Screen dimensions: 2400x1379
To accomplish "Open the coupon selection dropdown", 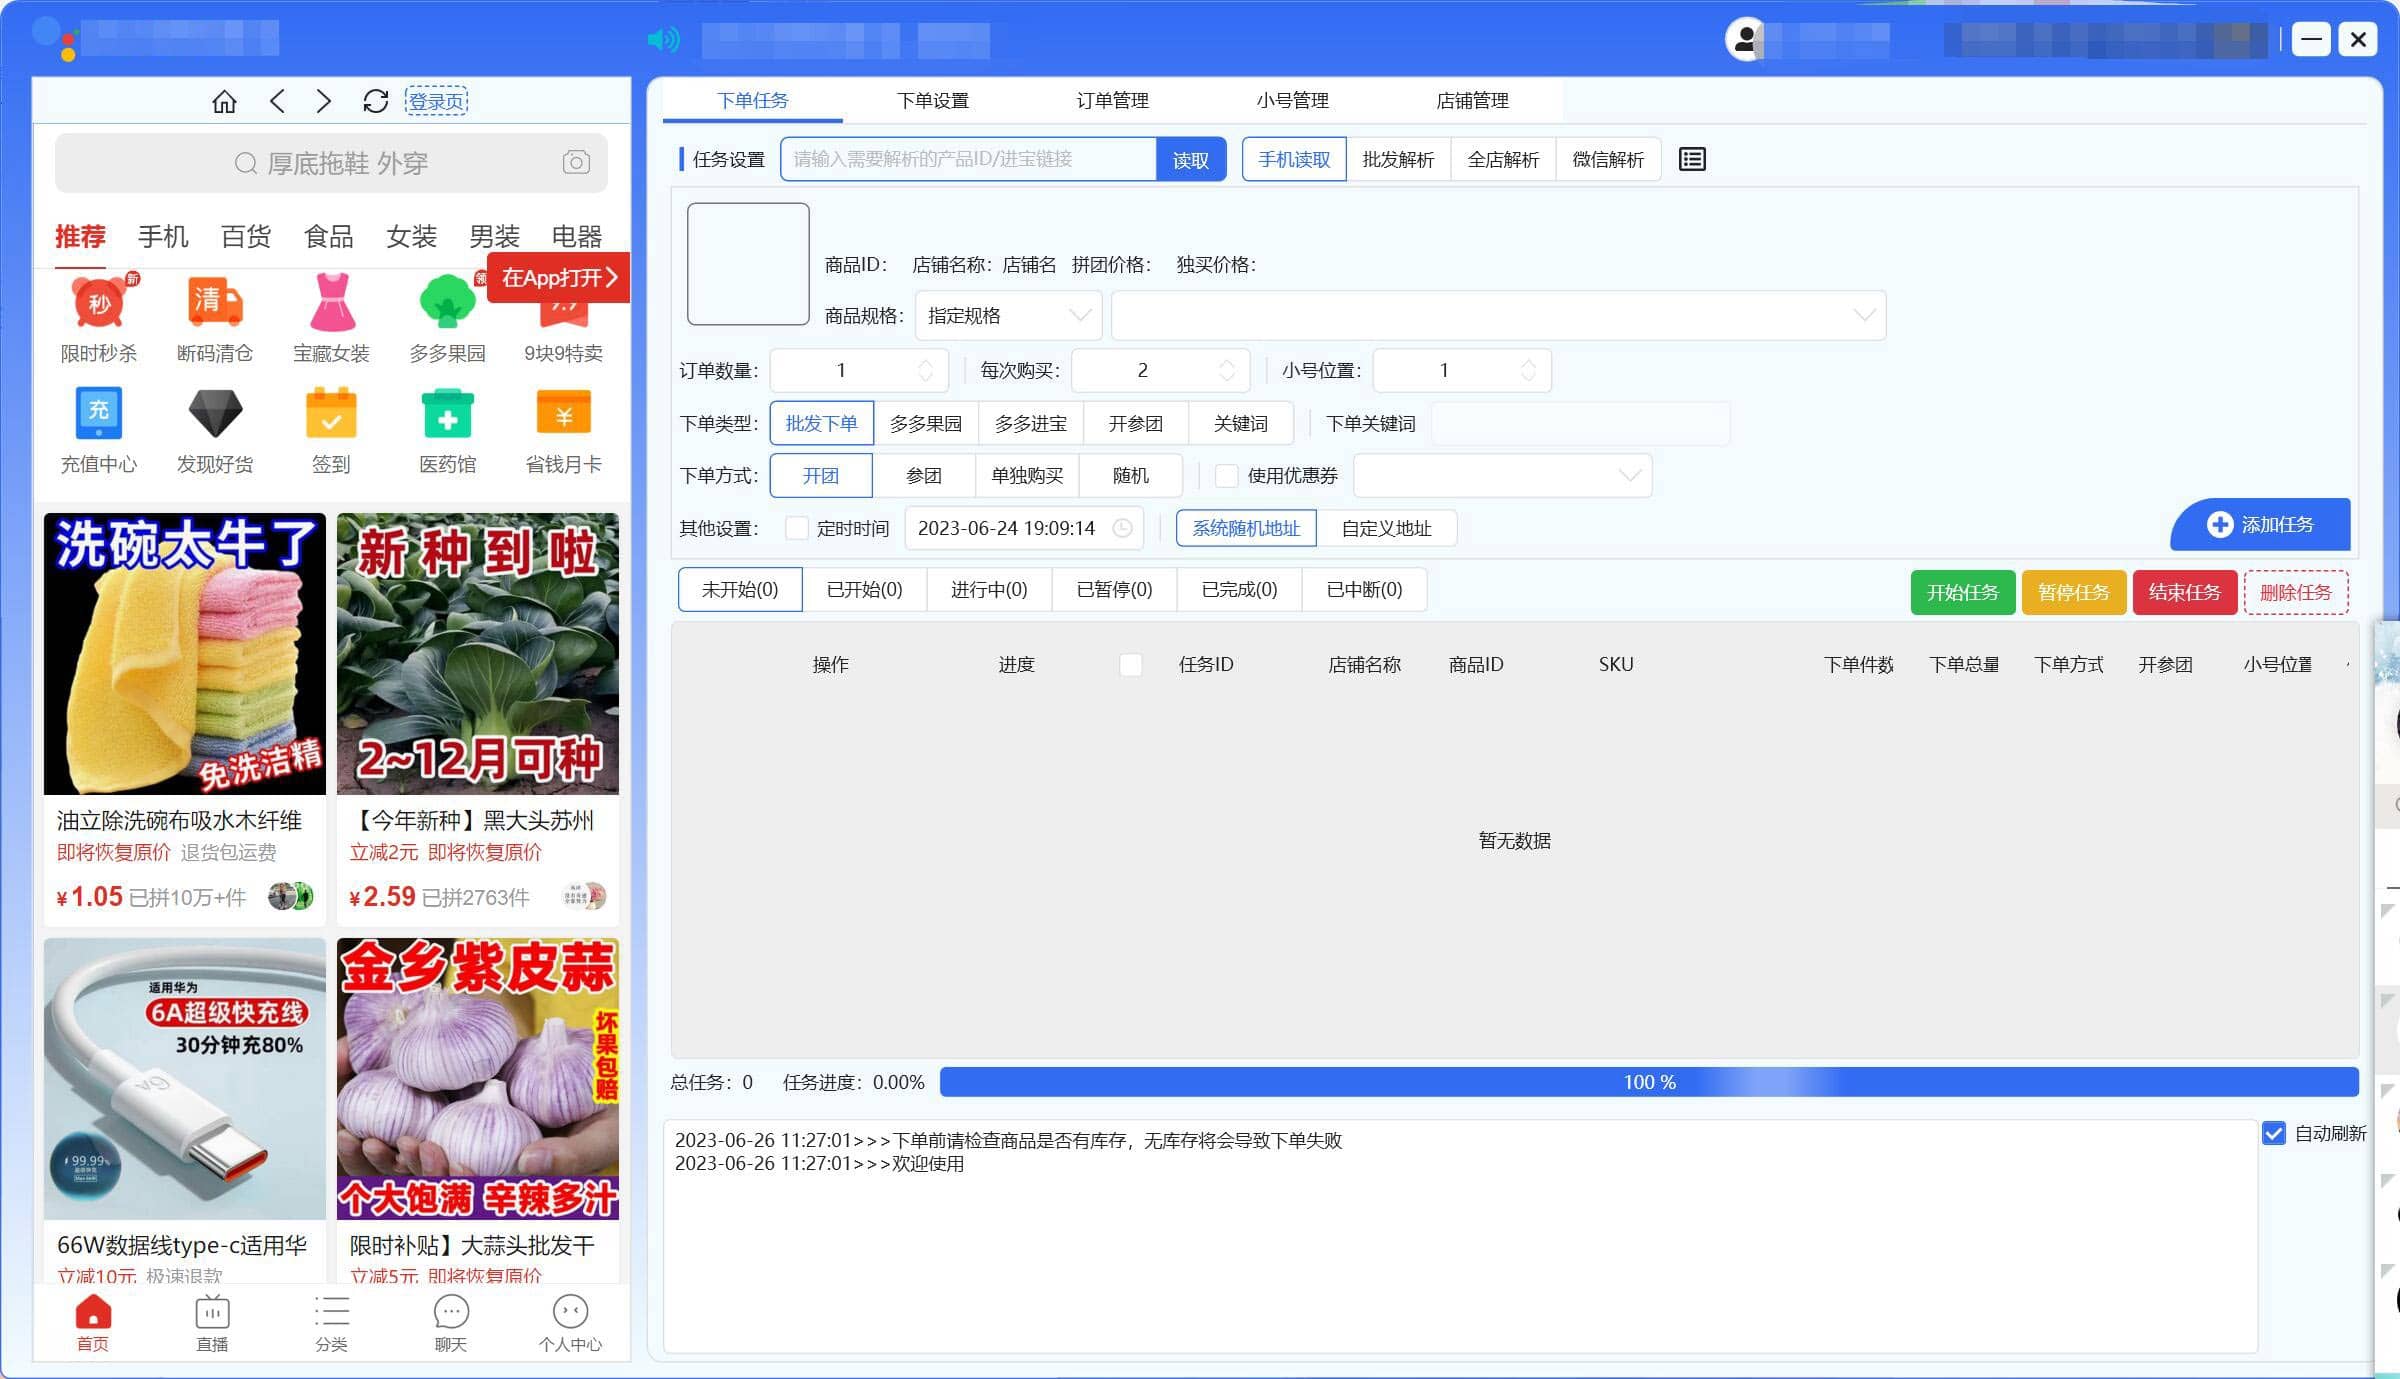I will 1502,476.
